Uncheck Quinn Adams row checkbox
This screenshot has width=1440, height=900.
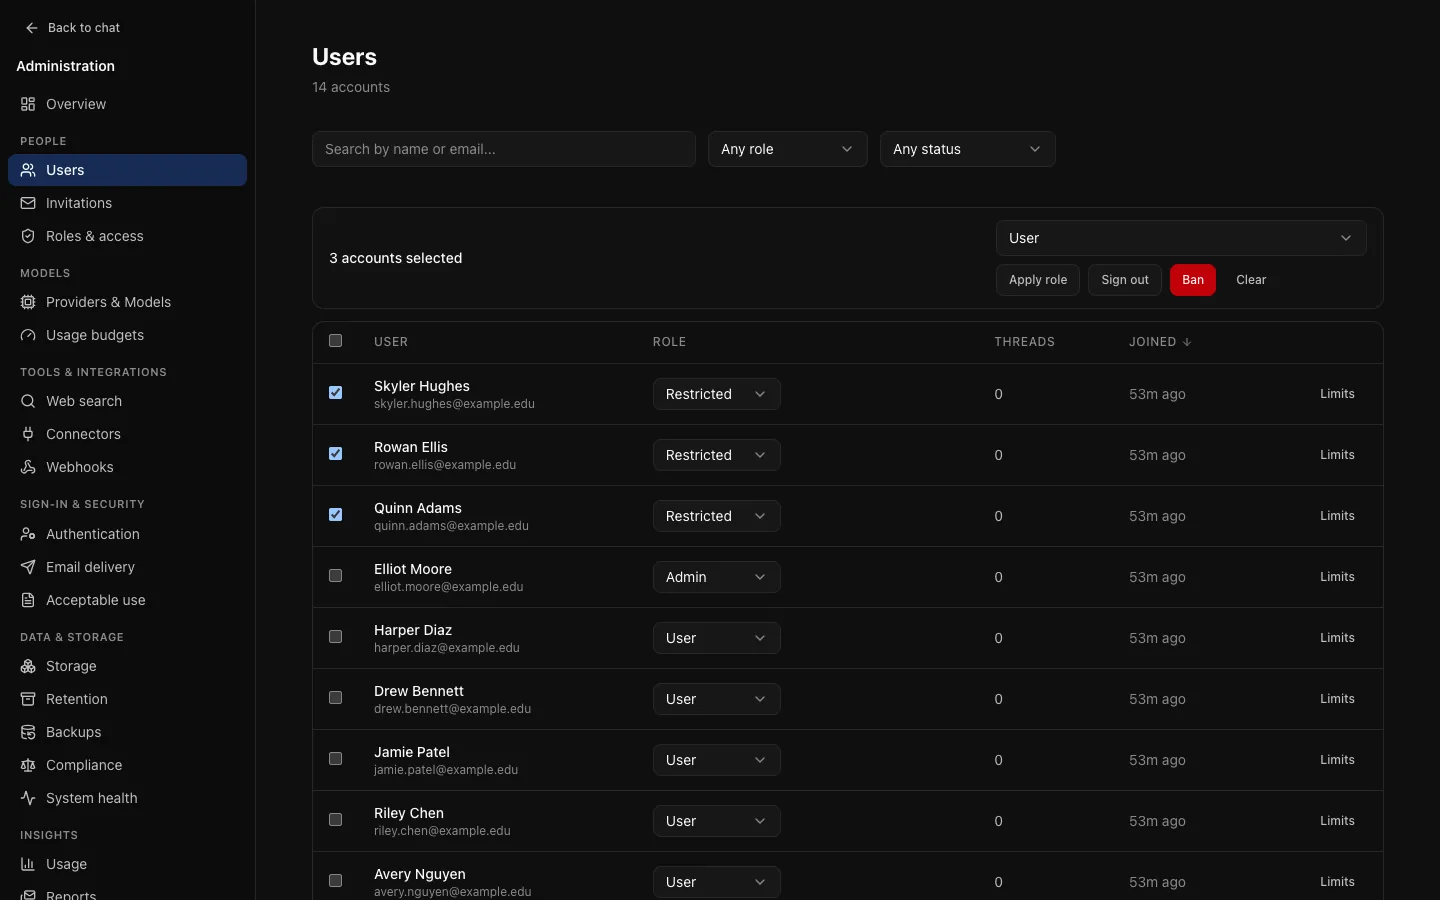(336, 515)
